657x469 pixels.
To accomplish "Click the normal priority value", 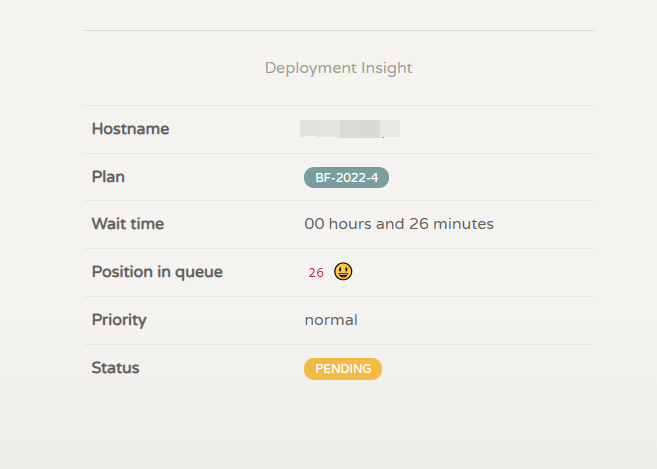I will coord(331,320).
